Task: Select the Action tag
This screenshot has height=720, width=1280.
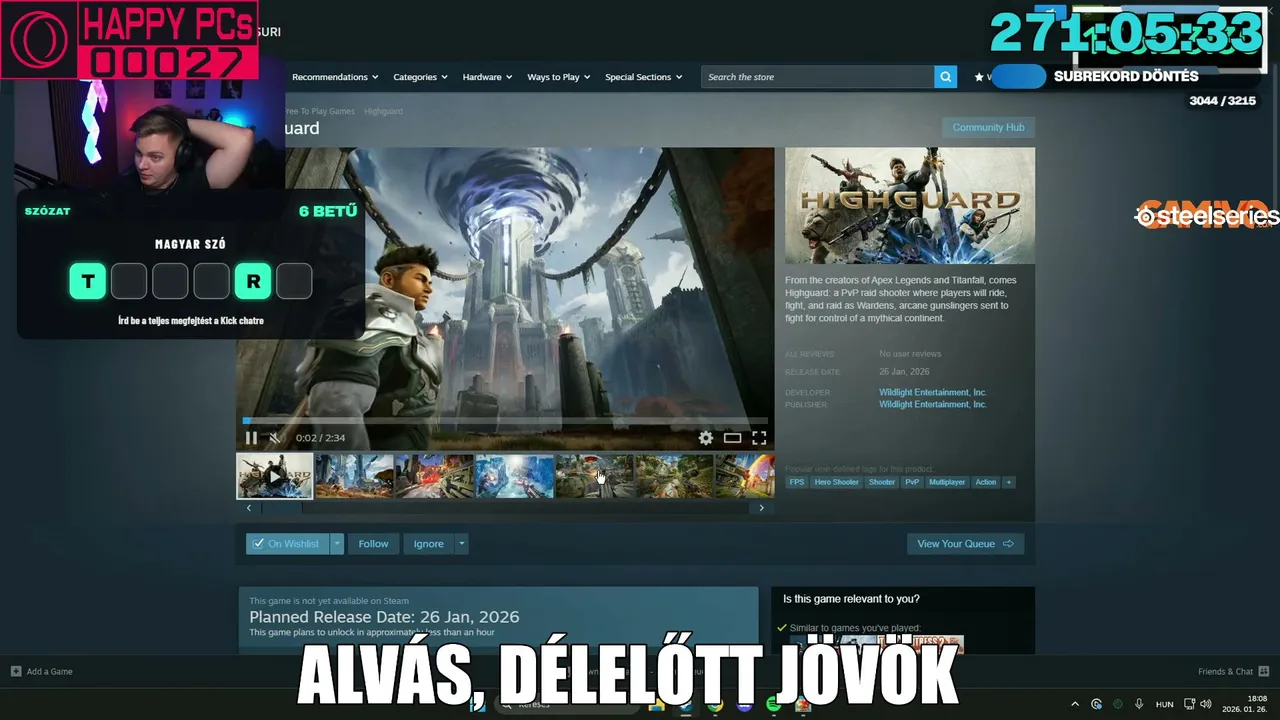Action: tap(986, 482)
